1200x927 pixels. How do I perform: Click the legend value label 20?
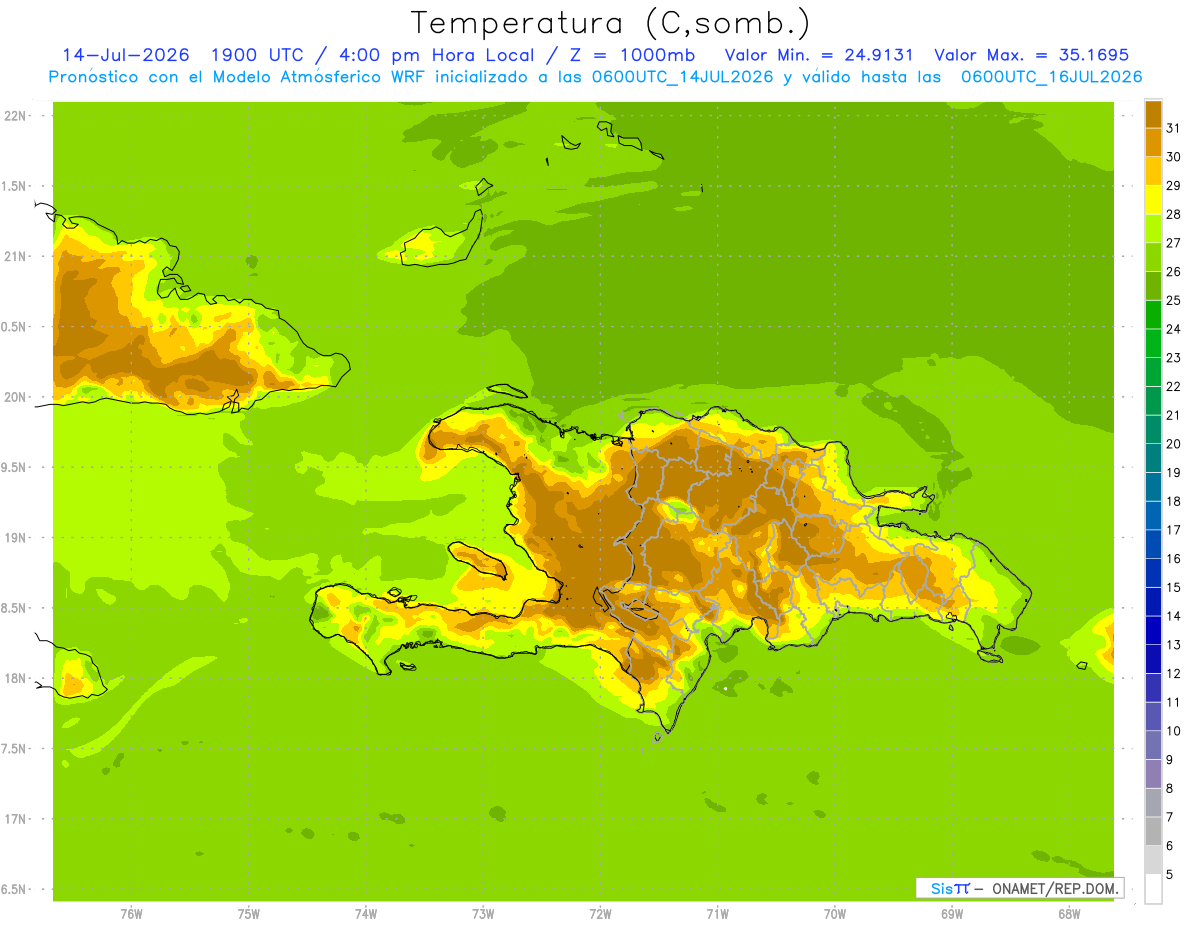(1173, 443)
